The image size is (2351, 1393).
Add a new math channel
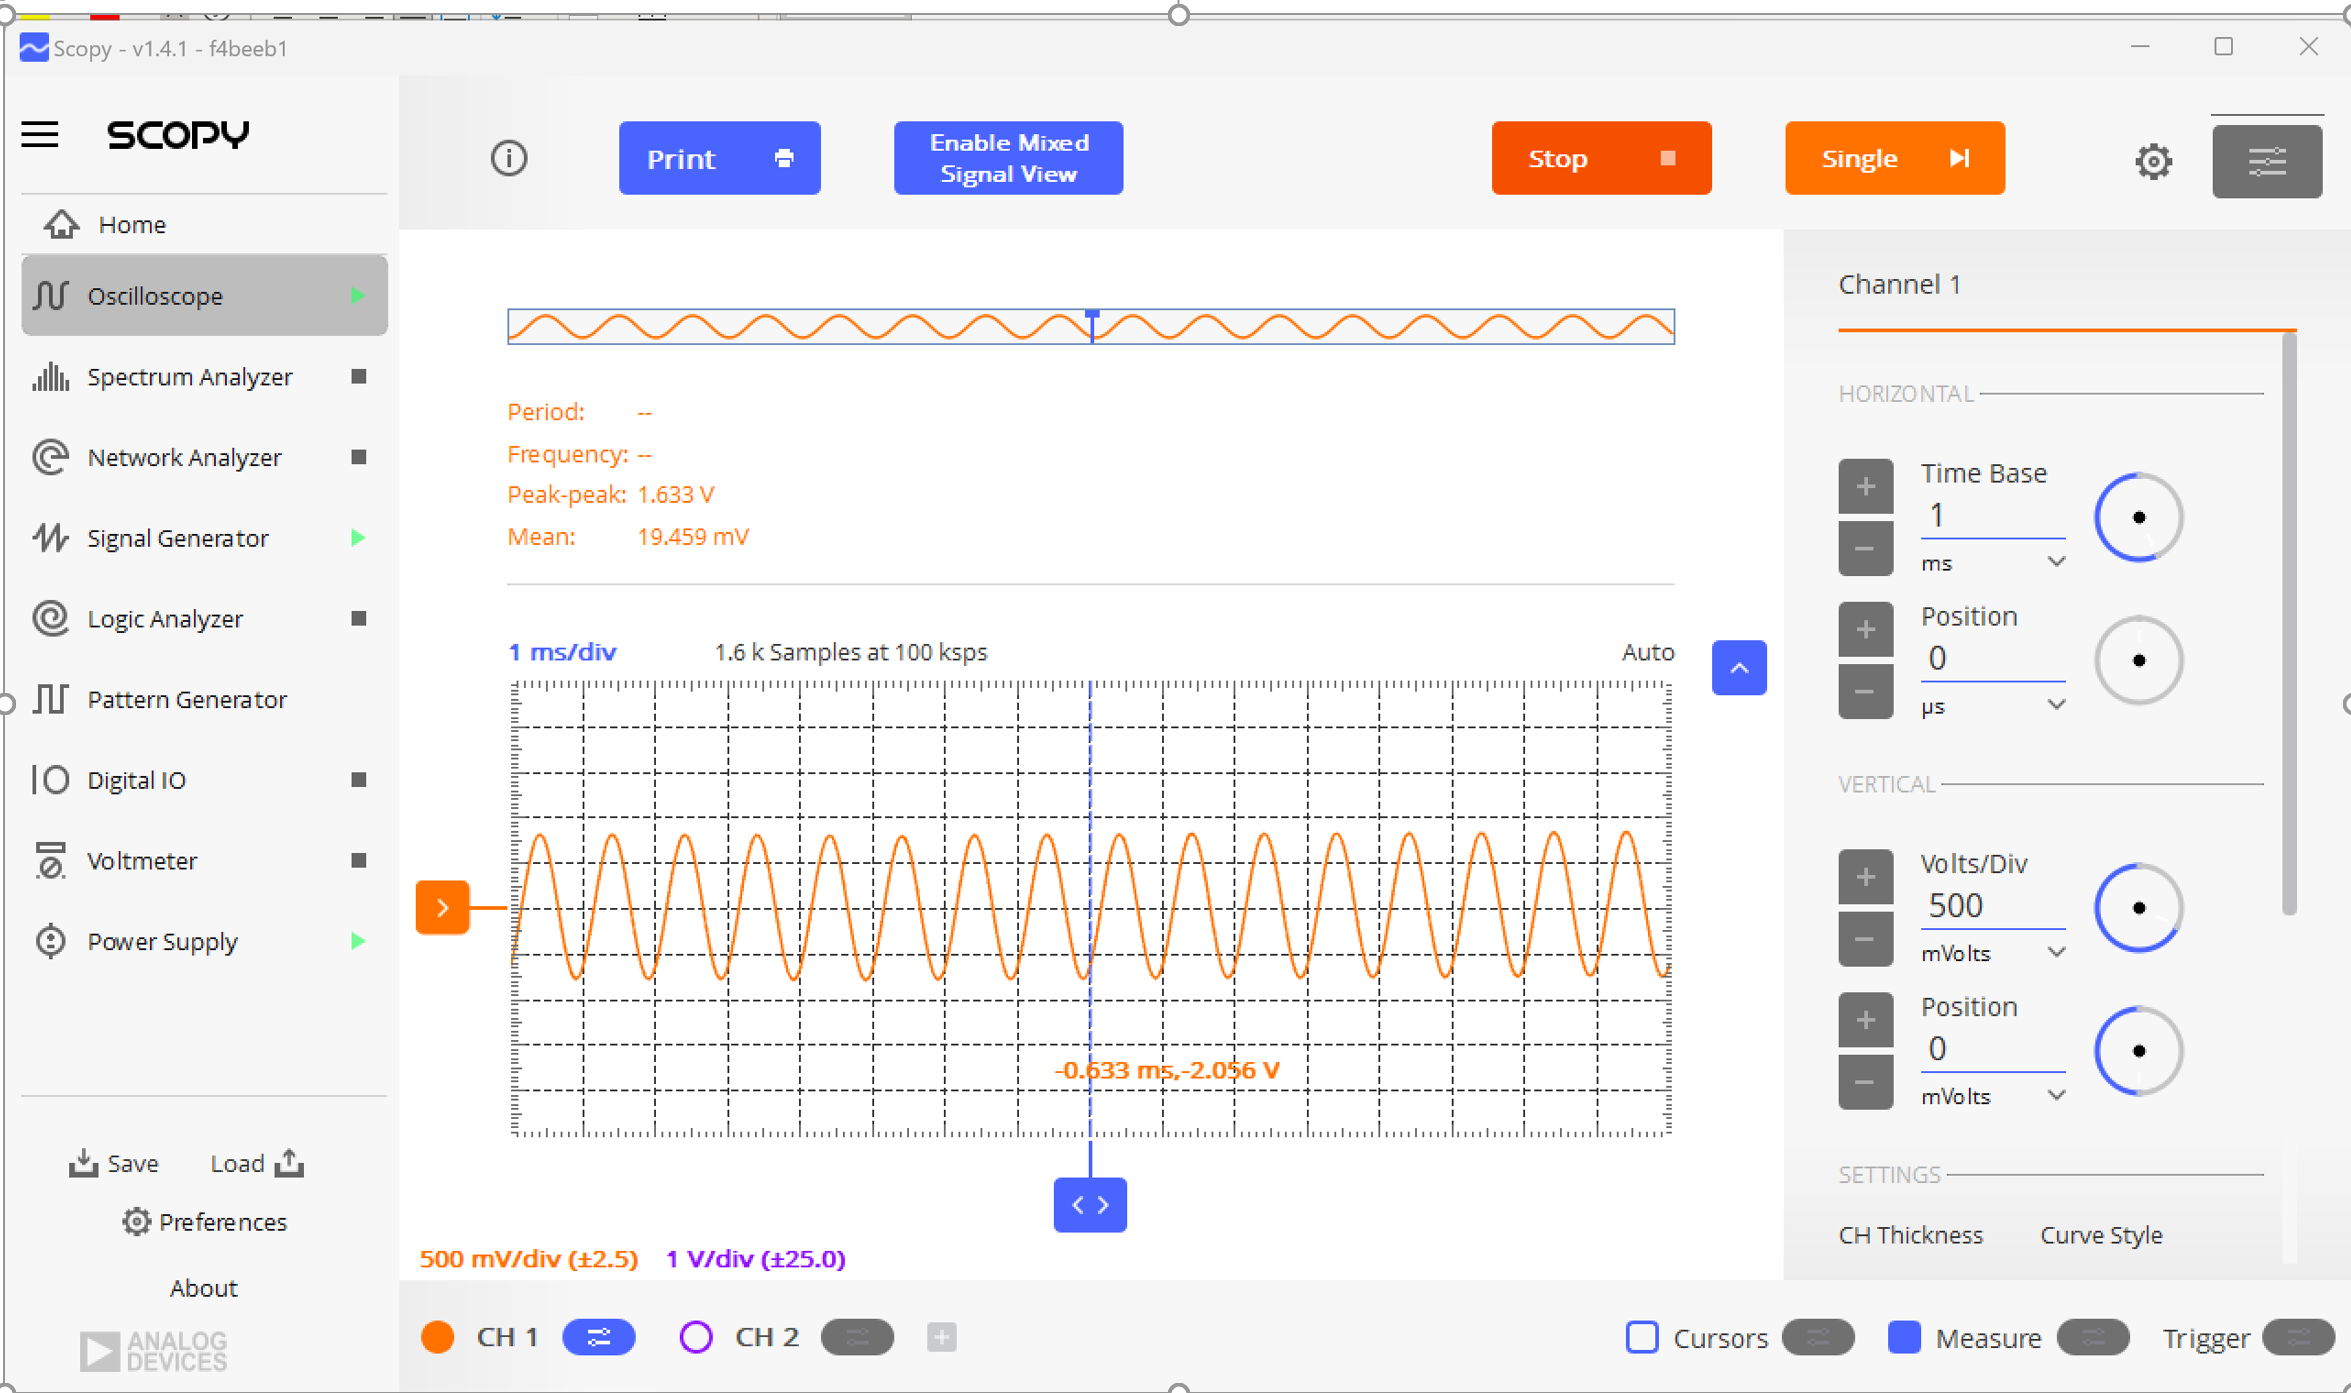(941, 1337)
